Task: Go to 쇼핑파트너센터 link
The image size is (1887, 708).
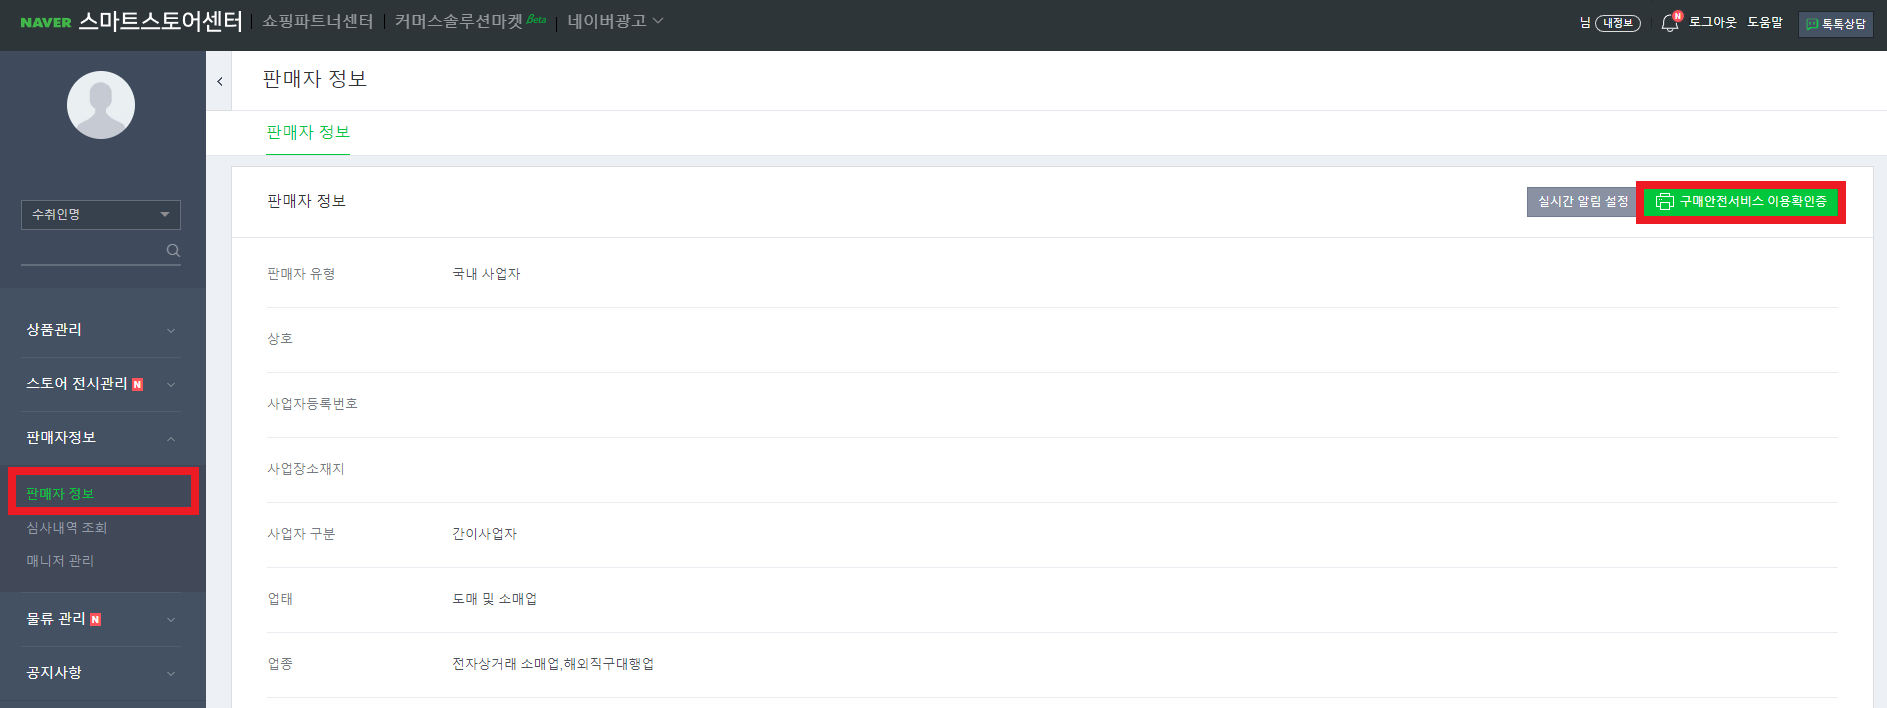Action: coord(318,21)
